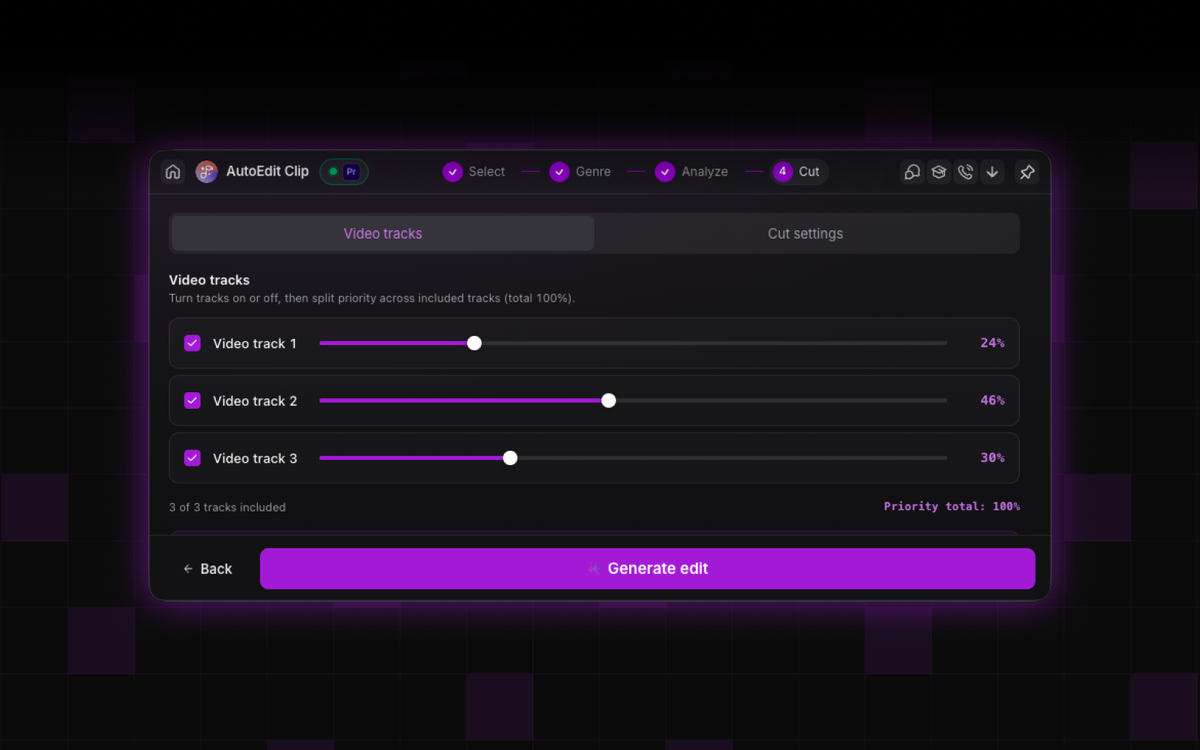Image resolution: width=1200 pixels, height=750 pixels.
Task: Open tutorials via graduation cap icon
Action: (939, 172)
